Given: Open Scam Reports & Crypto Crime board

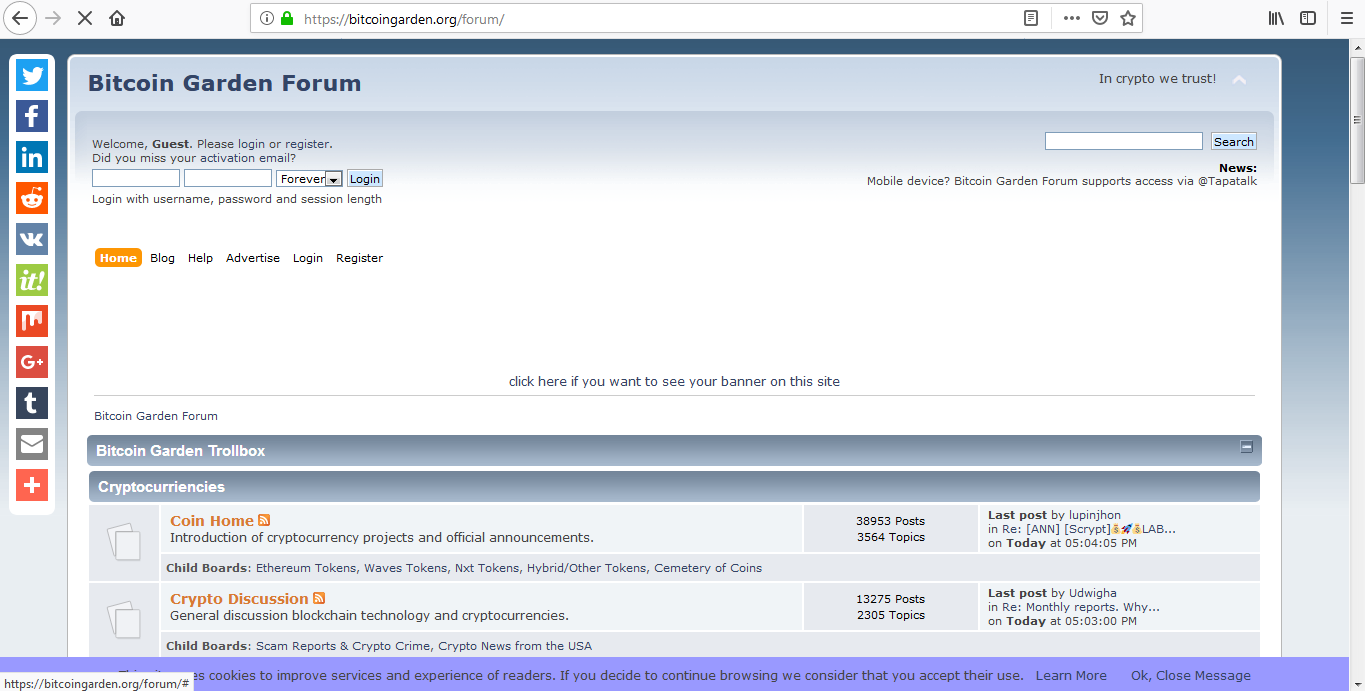Looking at the screenshot, I should pyautogui.click(x=343, y=646).
